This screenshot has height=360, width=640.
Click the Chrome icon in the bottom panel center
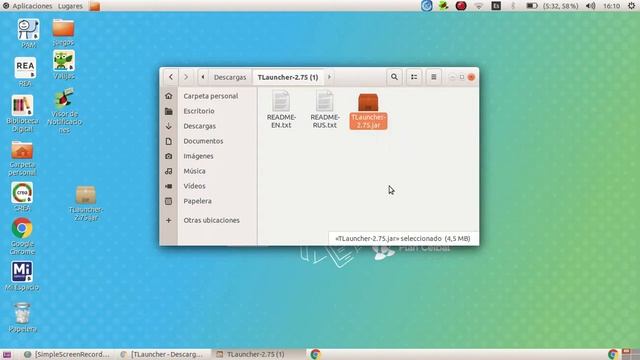point(315,354)
